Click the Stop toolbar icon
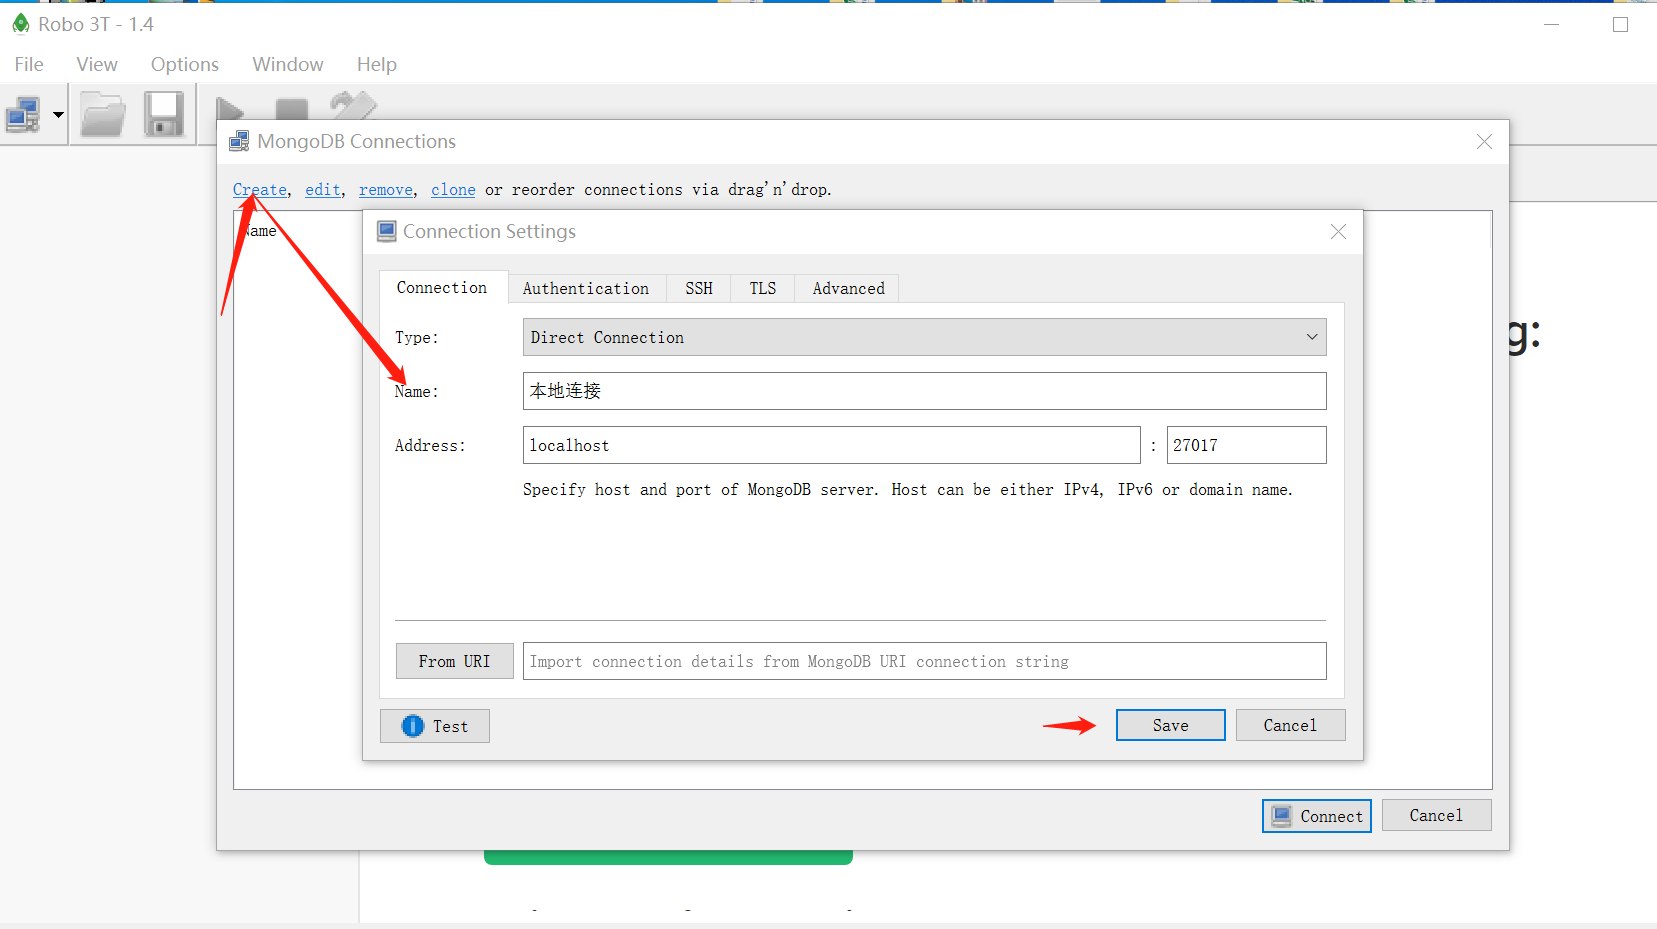Screen dimensions: 1657x929 point(291,108)
